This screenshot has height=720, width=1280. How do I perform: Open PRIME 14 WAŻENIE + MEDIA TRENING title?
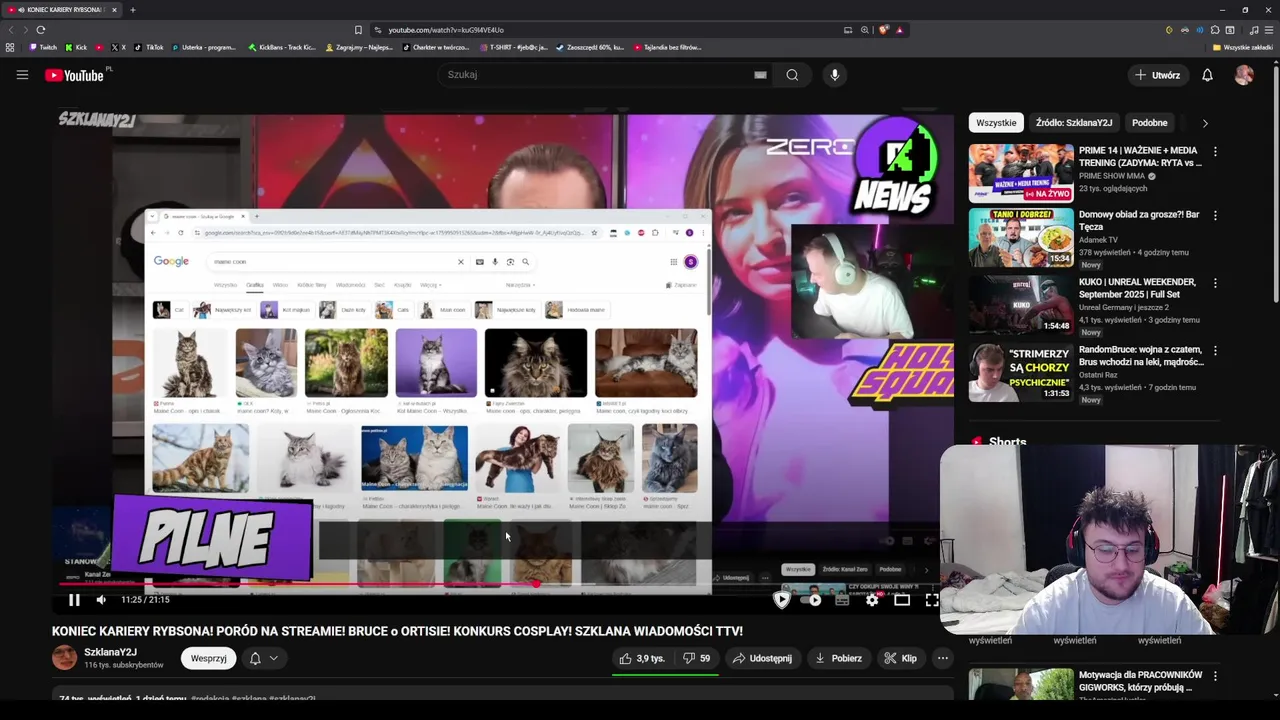coord(1140,157)
